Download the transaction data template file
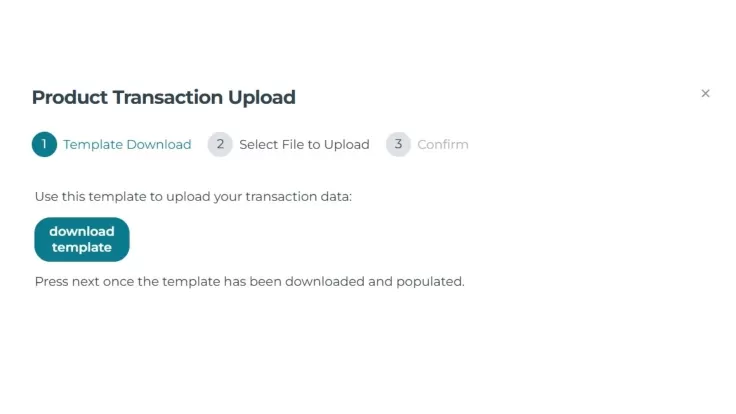 [x=82, y=239]
